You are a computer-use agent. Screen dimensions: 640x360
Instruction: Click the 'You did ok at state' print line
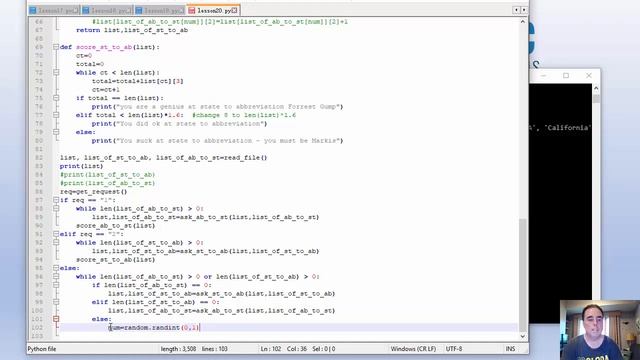coord(179,124)
